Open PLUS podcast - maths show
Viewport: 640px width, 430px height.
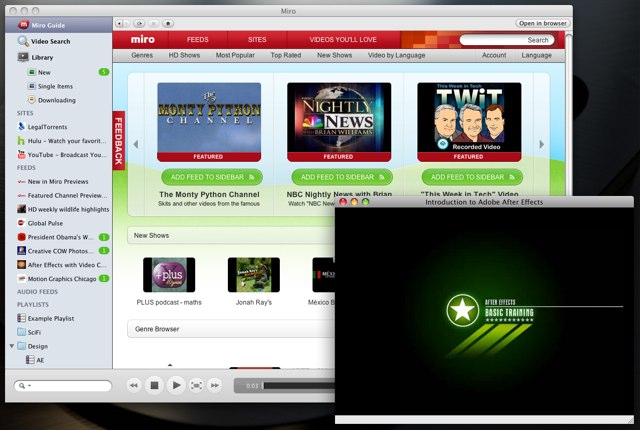click(x=169, y=275)
